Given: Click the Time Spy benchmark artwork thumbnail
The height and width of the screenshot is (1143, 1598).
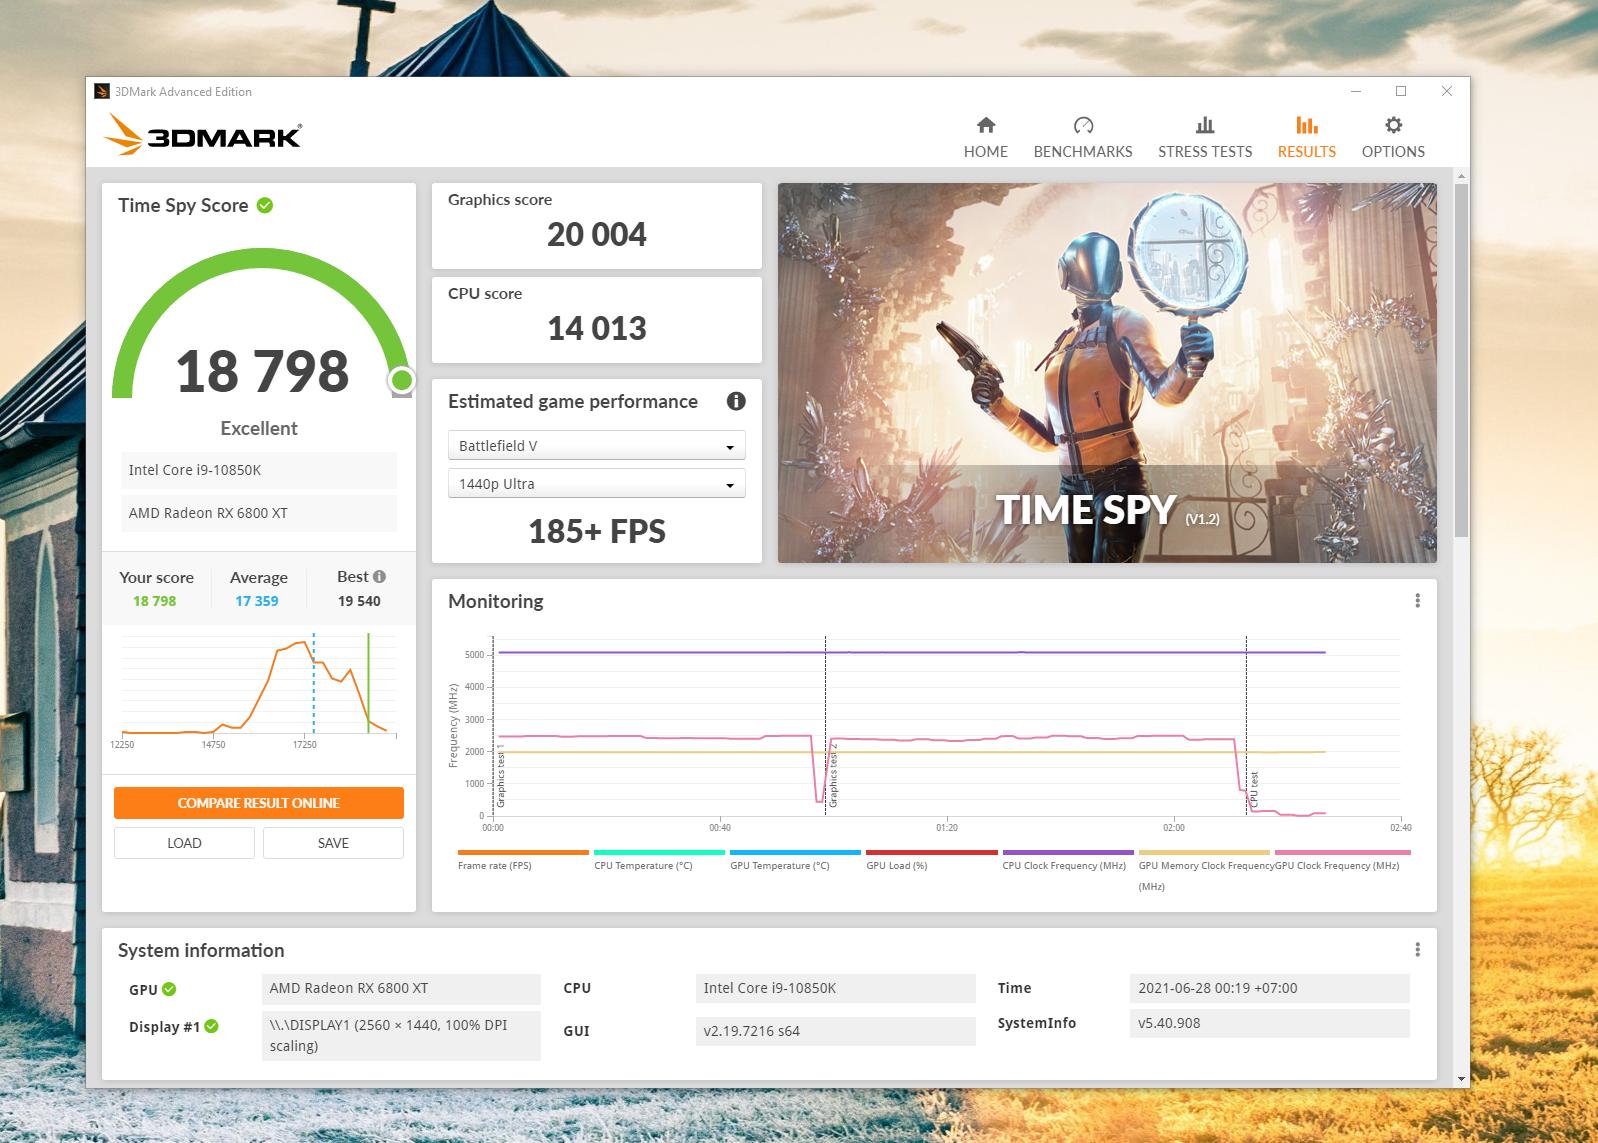Looking at the screenshot, I should coord(1107,373).
